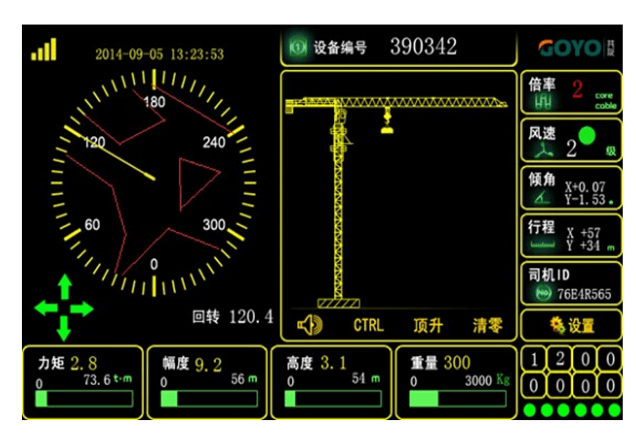Click the 力矩 torque progress bar

pyautogui.click(x=84, y=399)
